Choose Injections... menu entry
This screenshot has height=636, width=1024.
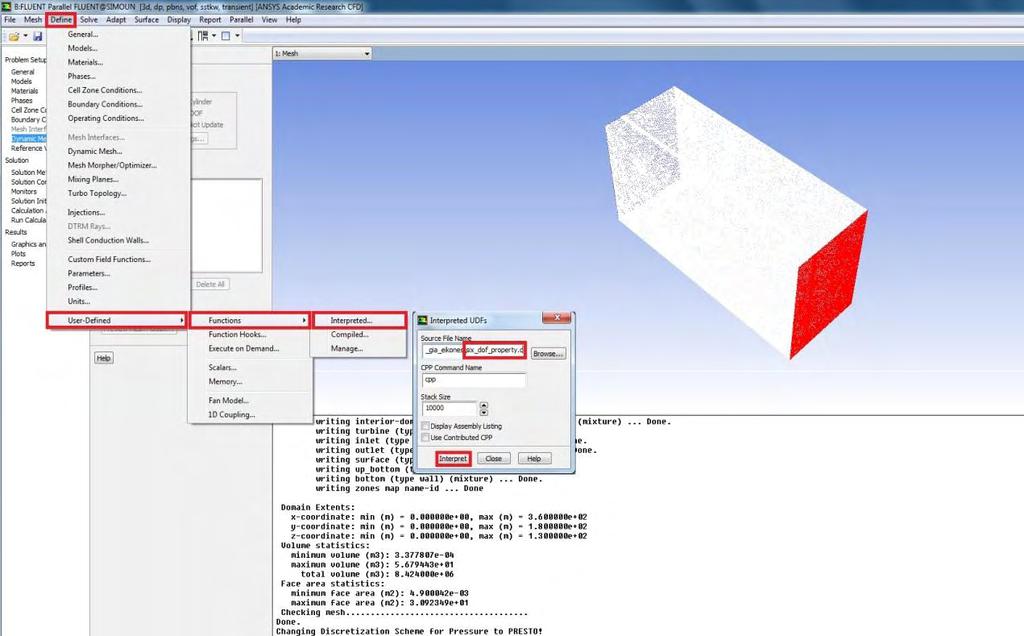coord(86,212)
